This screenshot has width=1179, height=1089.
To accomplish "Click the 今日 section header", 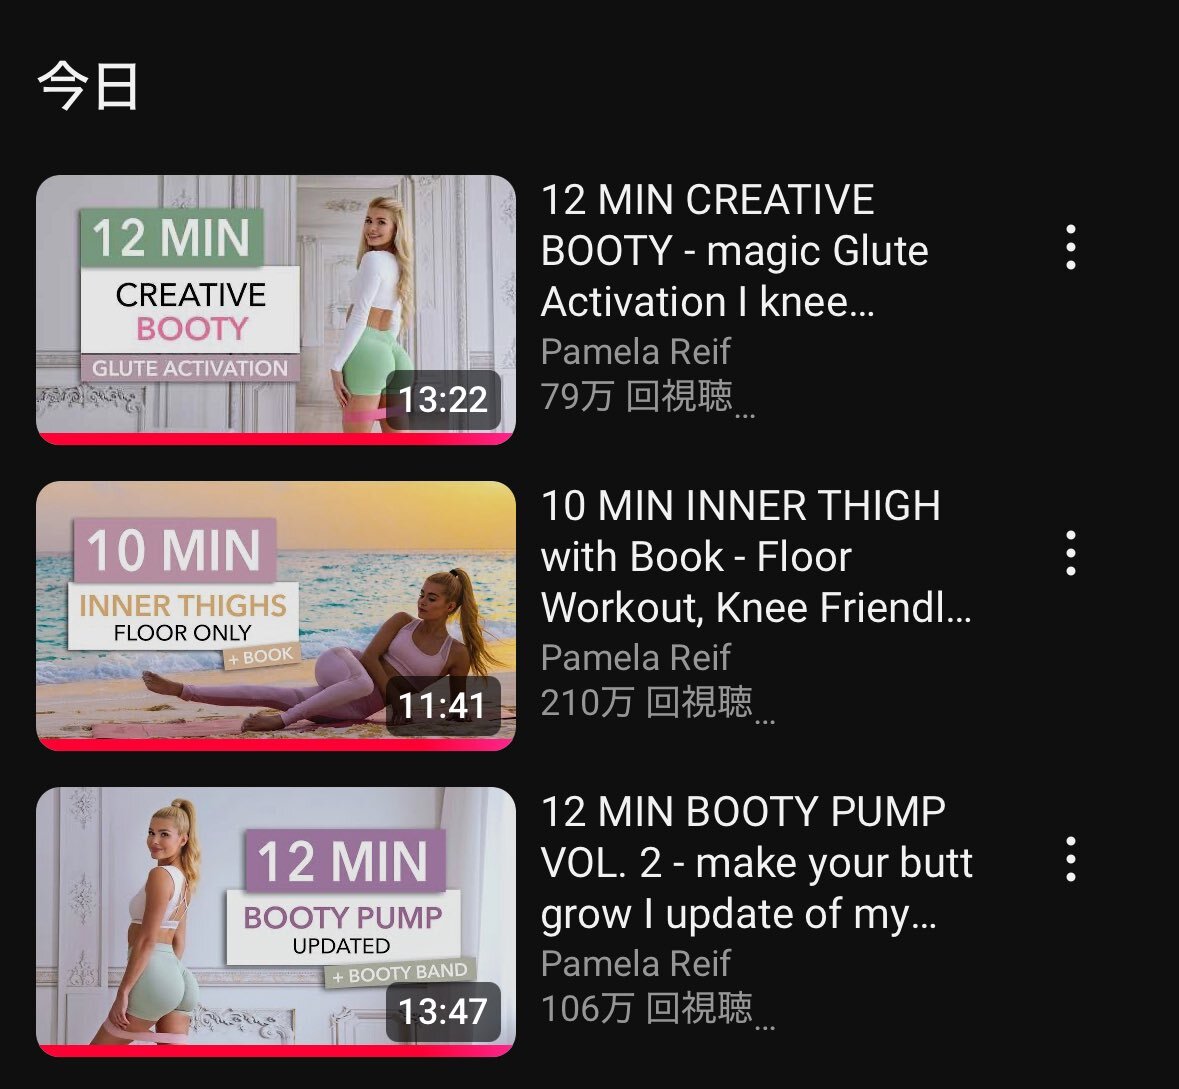I will pyautogui.click(x=88, y=86).
